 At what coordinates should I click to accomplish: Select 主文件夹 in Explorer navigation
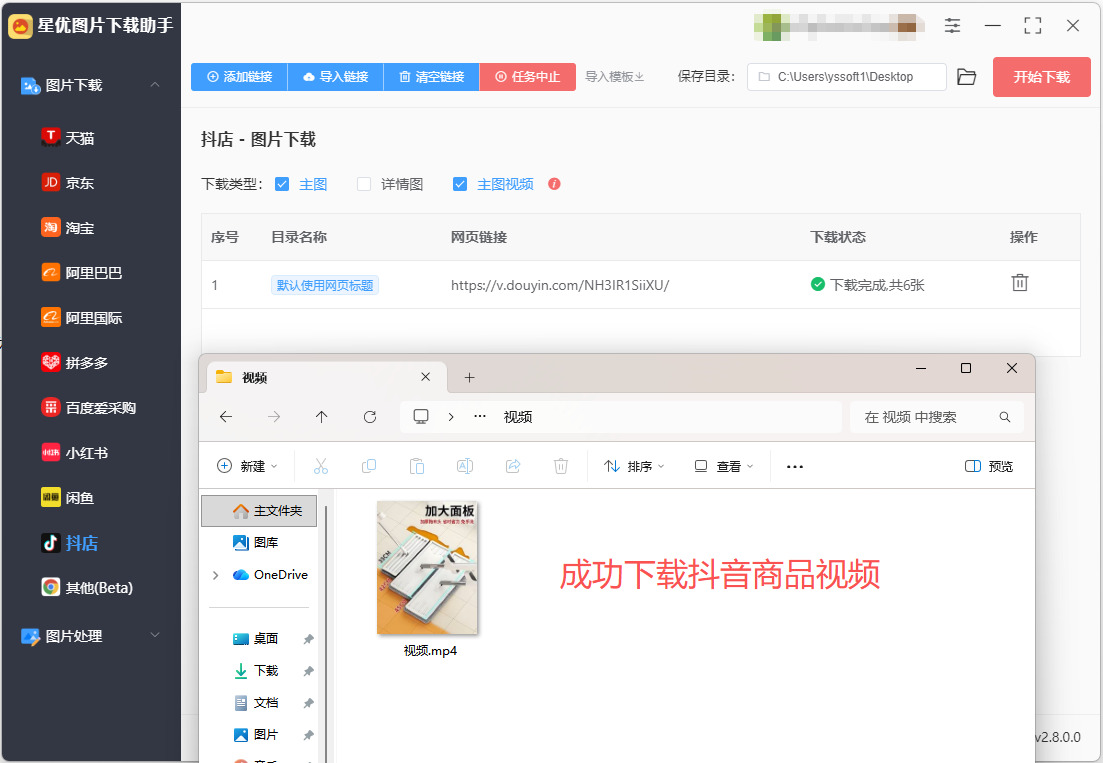point(259,511)
